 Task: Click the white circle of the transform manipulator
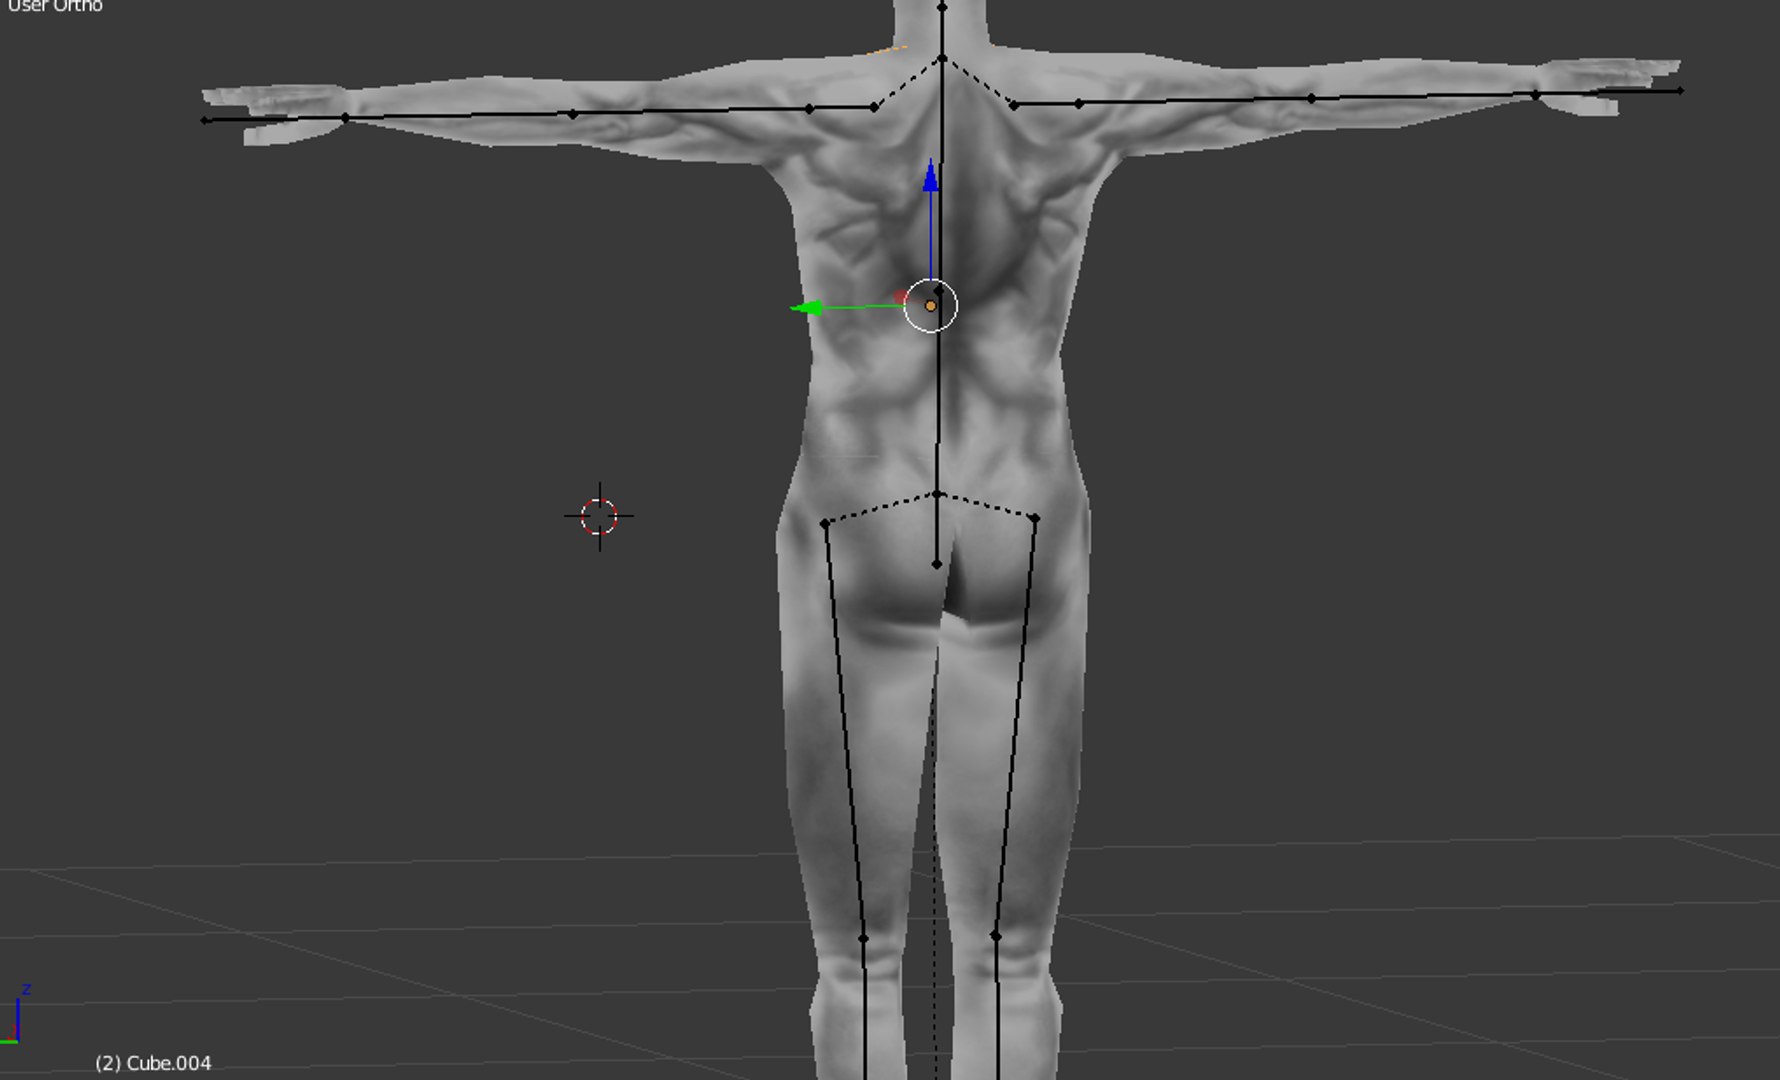tap(931, 306)
